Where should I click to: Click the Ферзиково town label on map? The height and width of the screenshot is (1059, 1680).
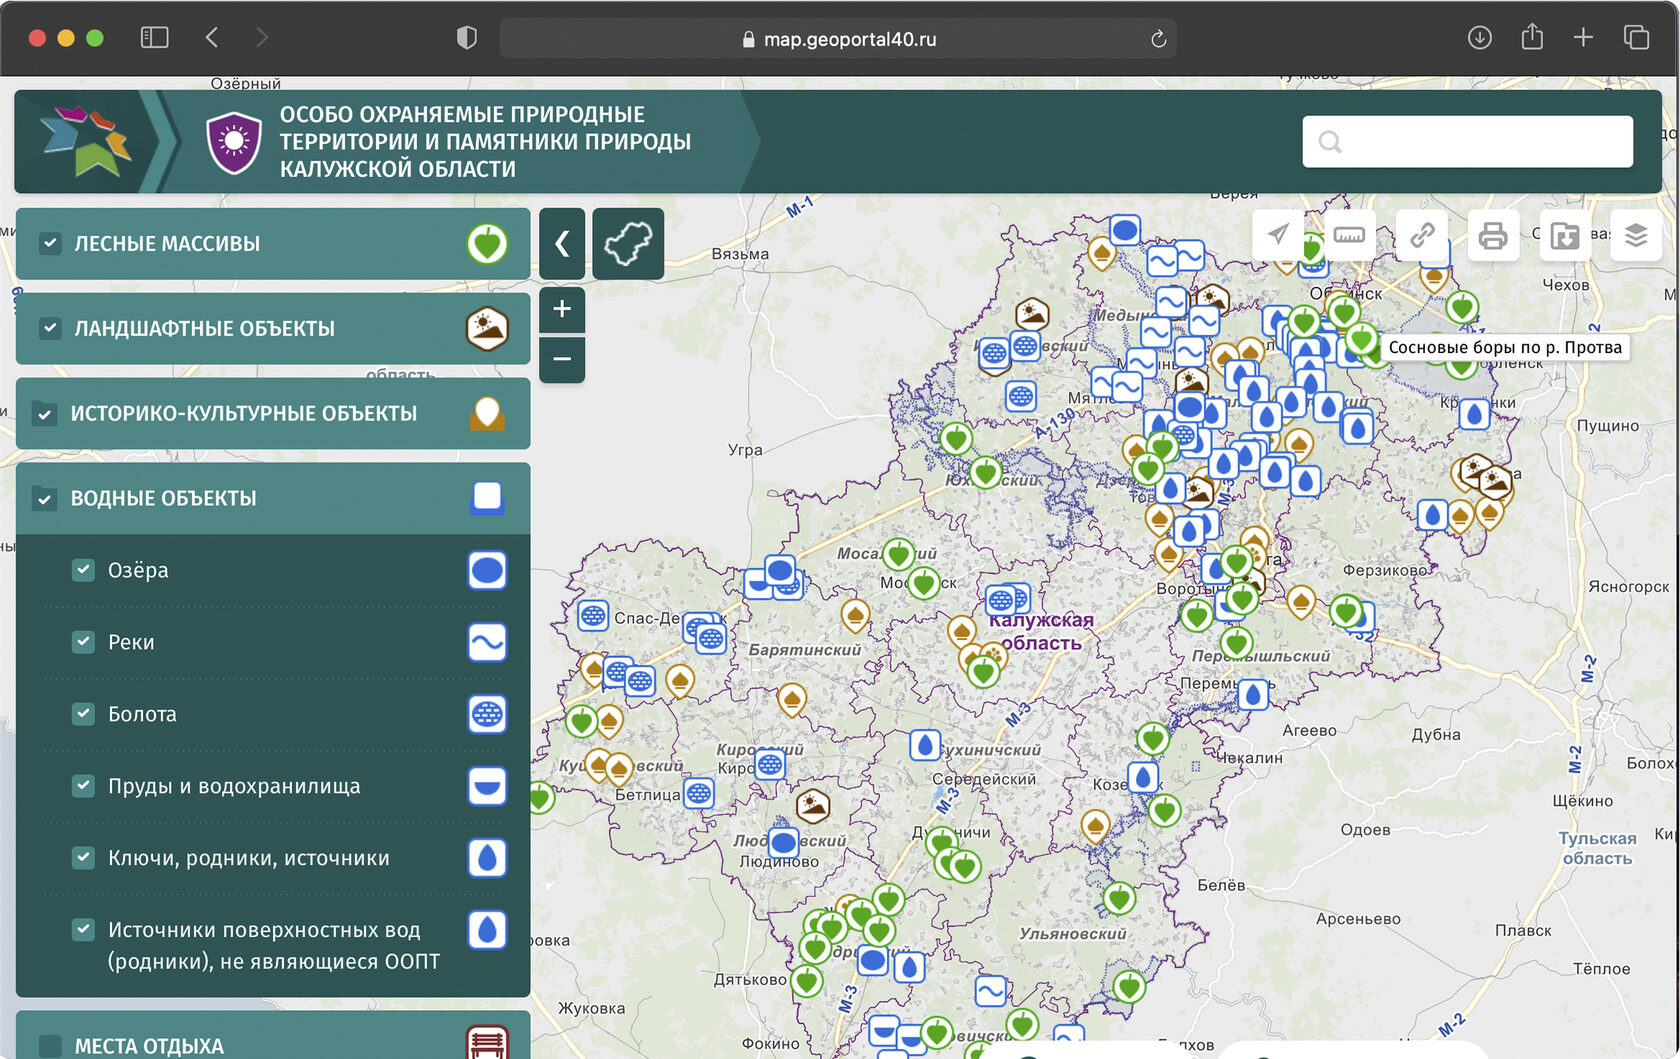click(x=1385, y=570)
